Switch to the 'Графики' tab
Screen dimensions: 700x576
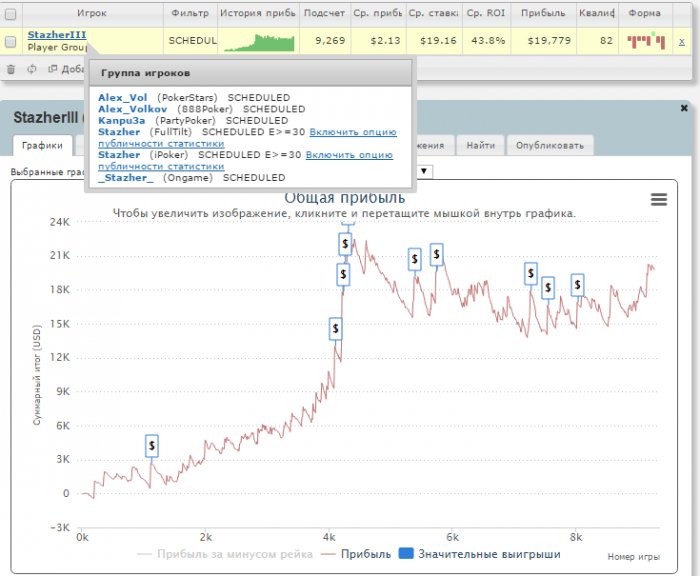click(42, 146)
